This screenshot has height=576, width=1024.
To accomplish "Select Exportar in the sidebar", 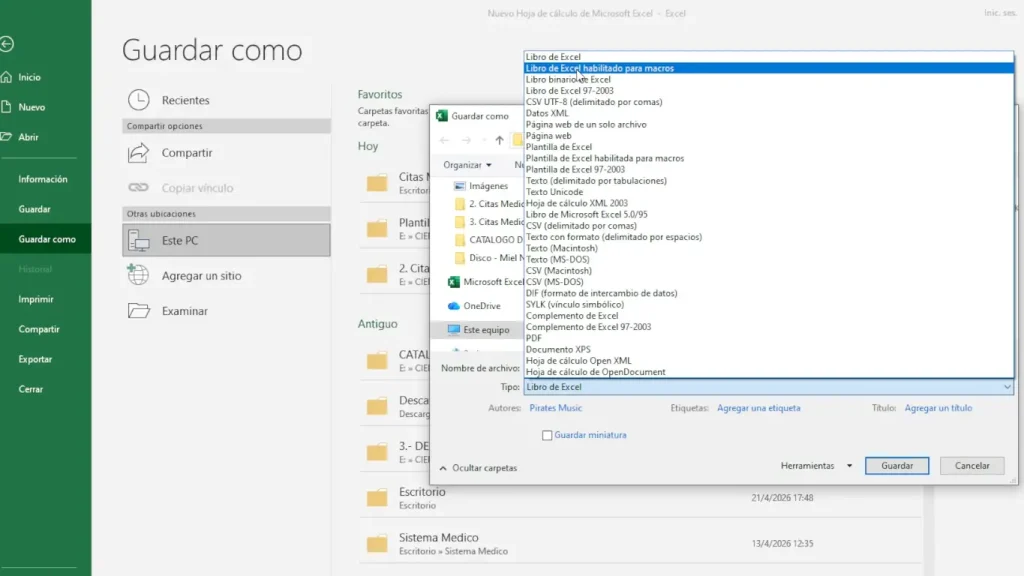I will (x=35, y=359).
